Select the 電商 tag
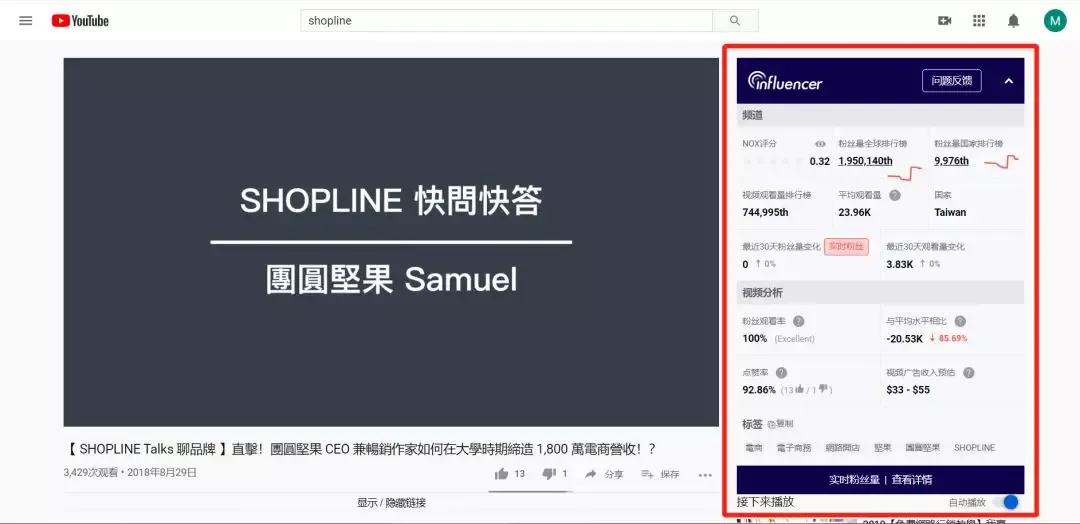 tap(754, 448)
